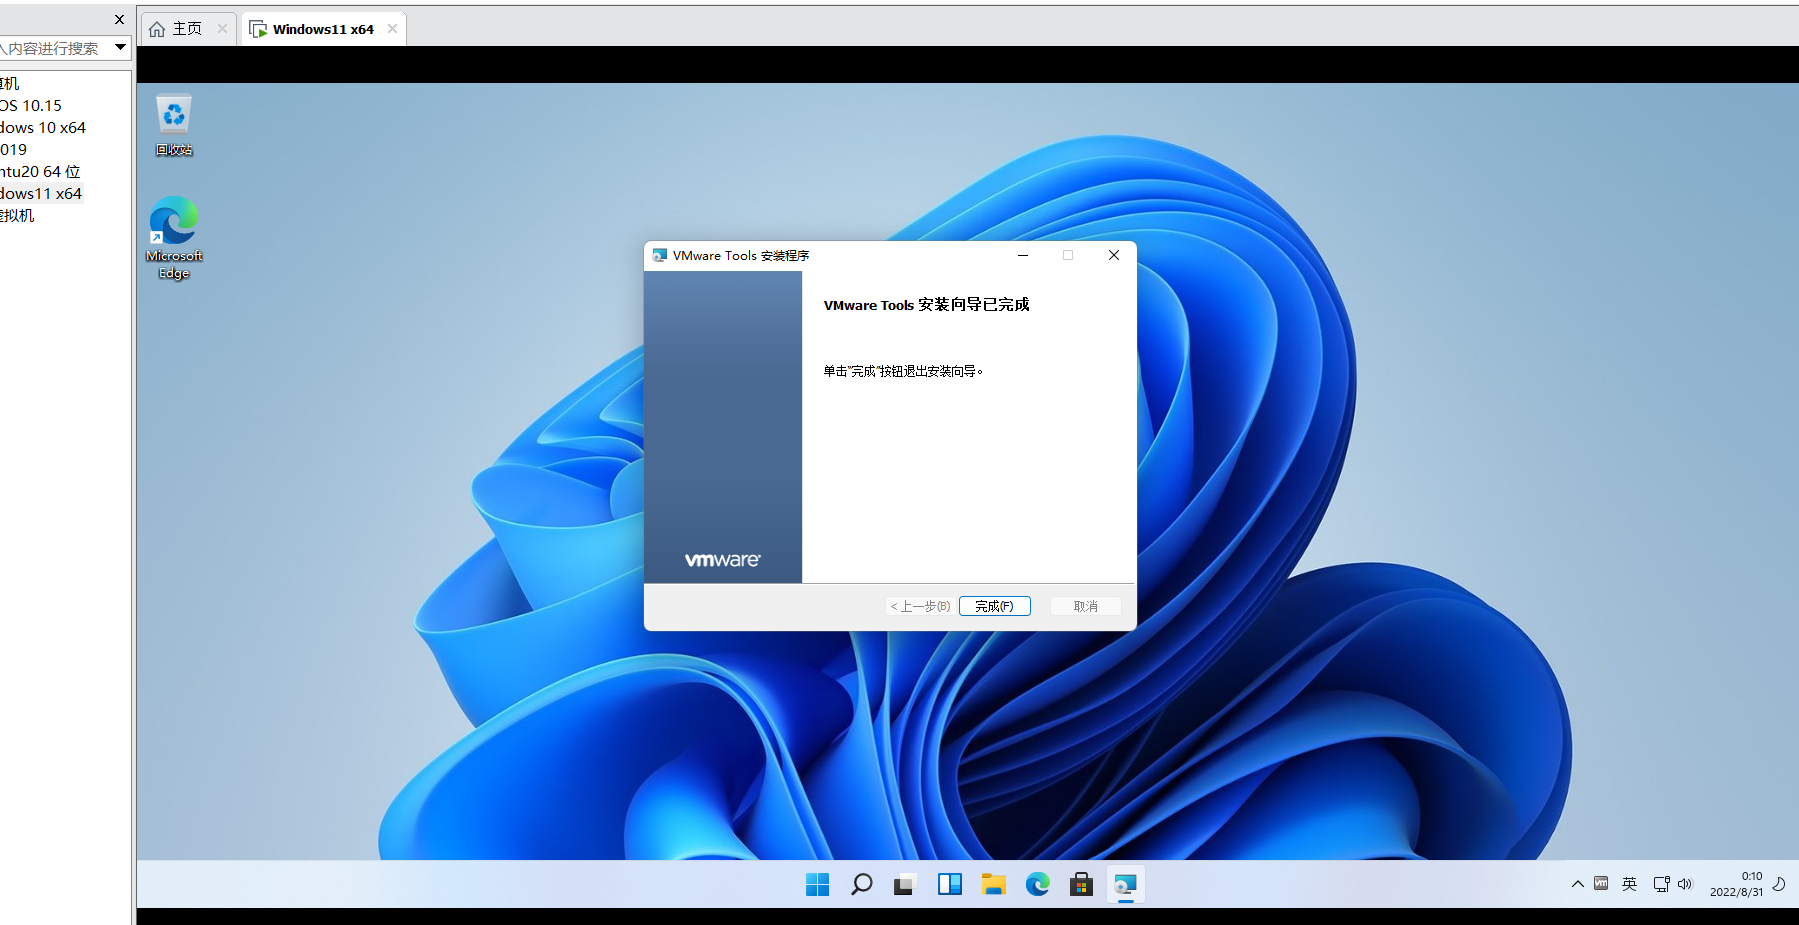The height and width of the screenshot is (925, 1799).
Task: Open Task View on the taskbar
Action: (905, 884)
